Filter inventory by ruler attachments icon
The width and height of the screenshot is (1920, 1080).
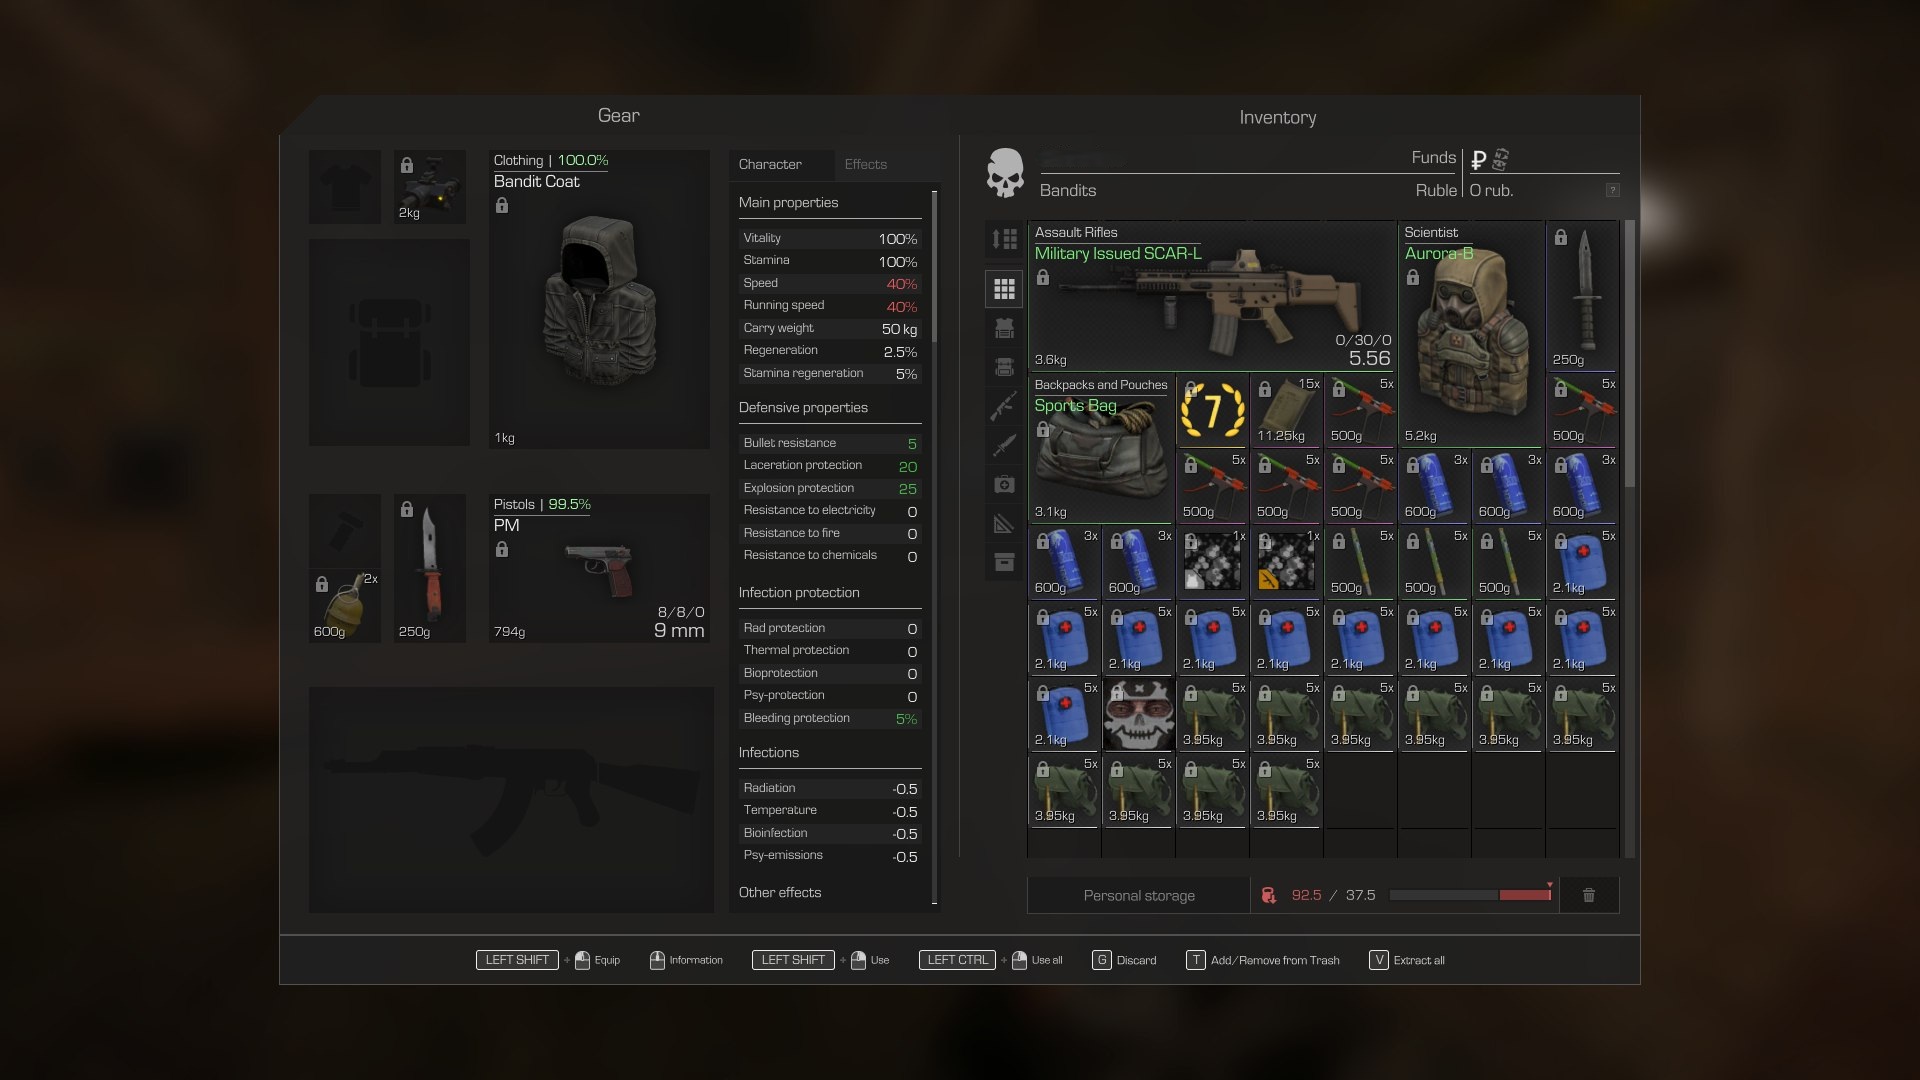[1004, 523]
